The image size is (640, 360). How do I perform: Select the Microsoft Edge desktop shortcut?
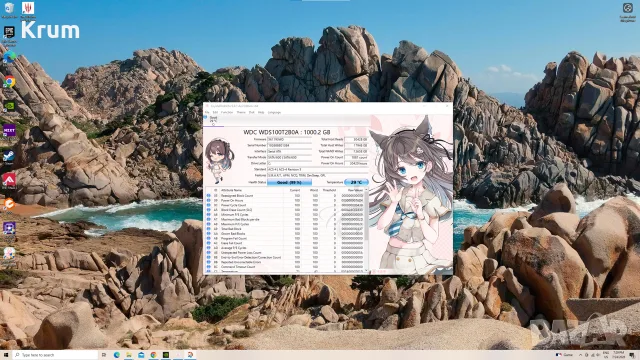point(9,57)
